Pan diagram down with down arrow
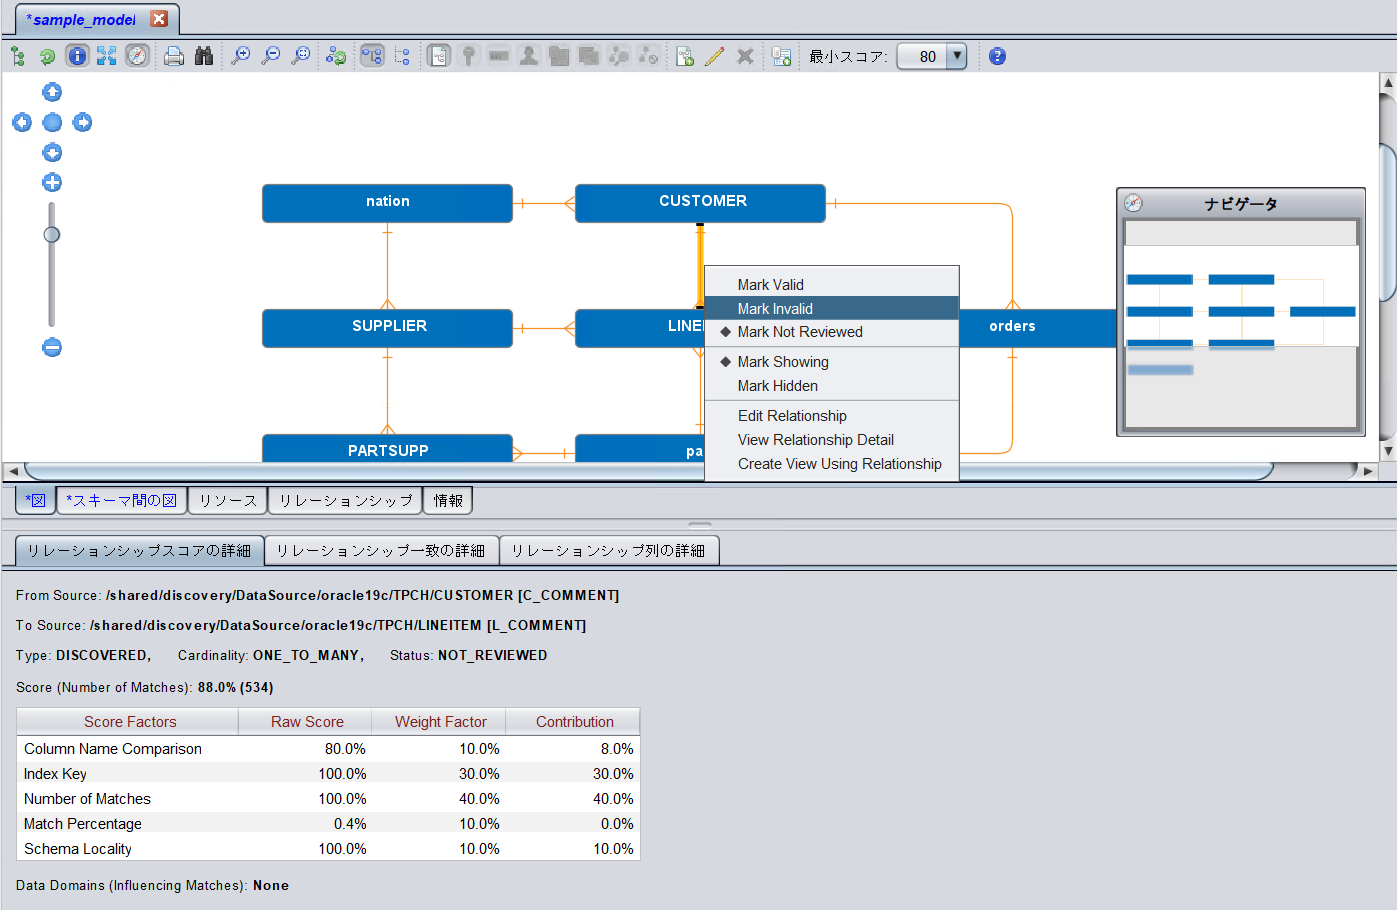This screenshot has height=910, width=1397. click(52, 152)
